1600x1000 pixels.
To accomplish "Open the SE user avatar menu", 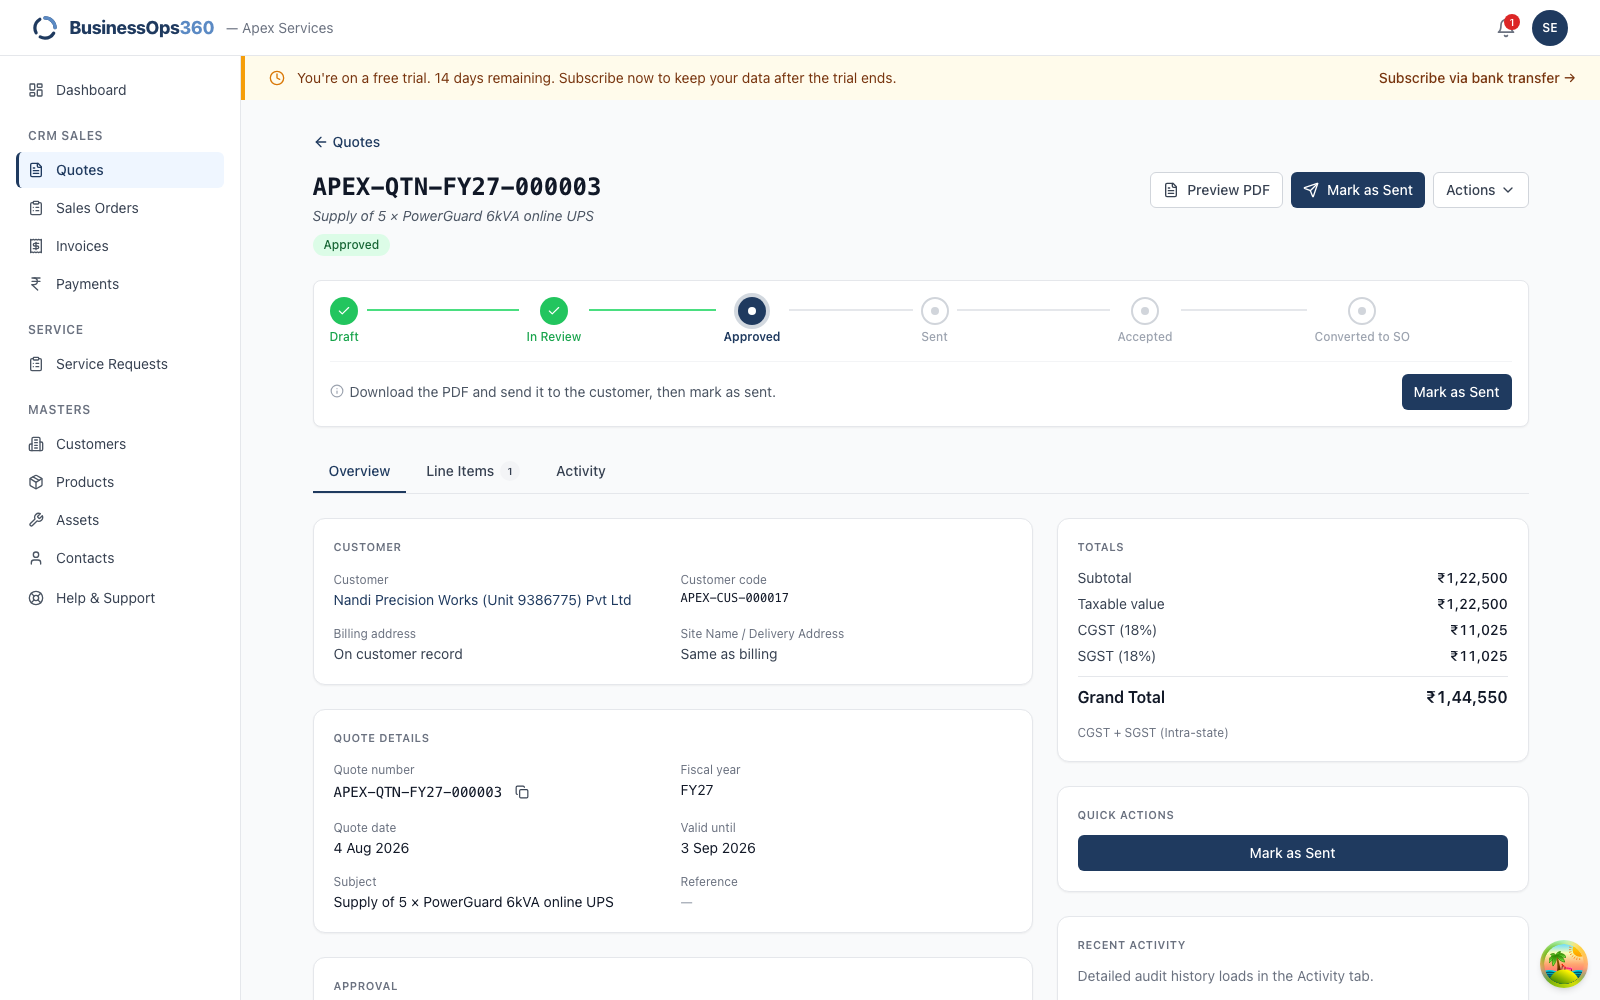I will click(1550, 28).
